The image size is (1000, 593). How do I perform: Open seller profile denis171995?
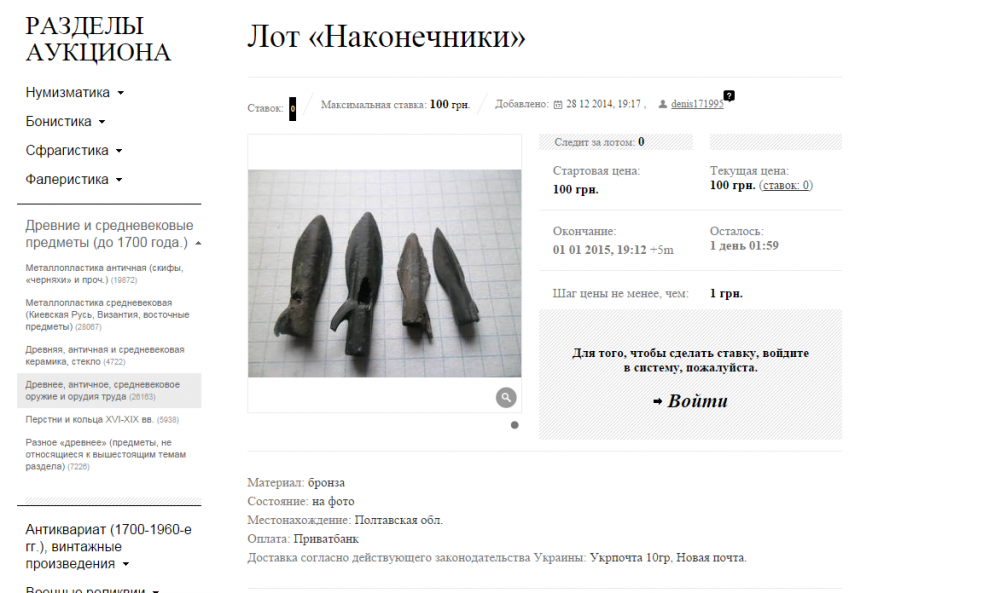[x=697, y=104]
